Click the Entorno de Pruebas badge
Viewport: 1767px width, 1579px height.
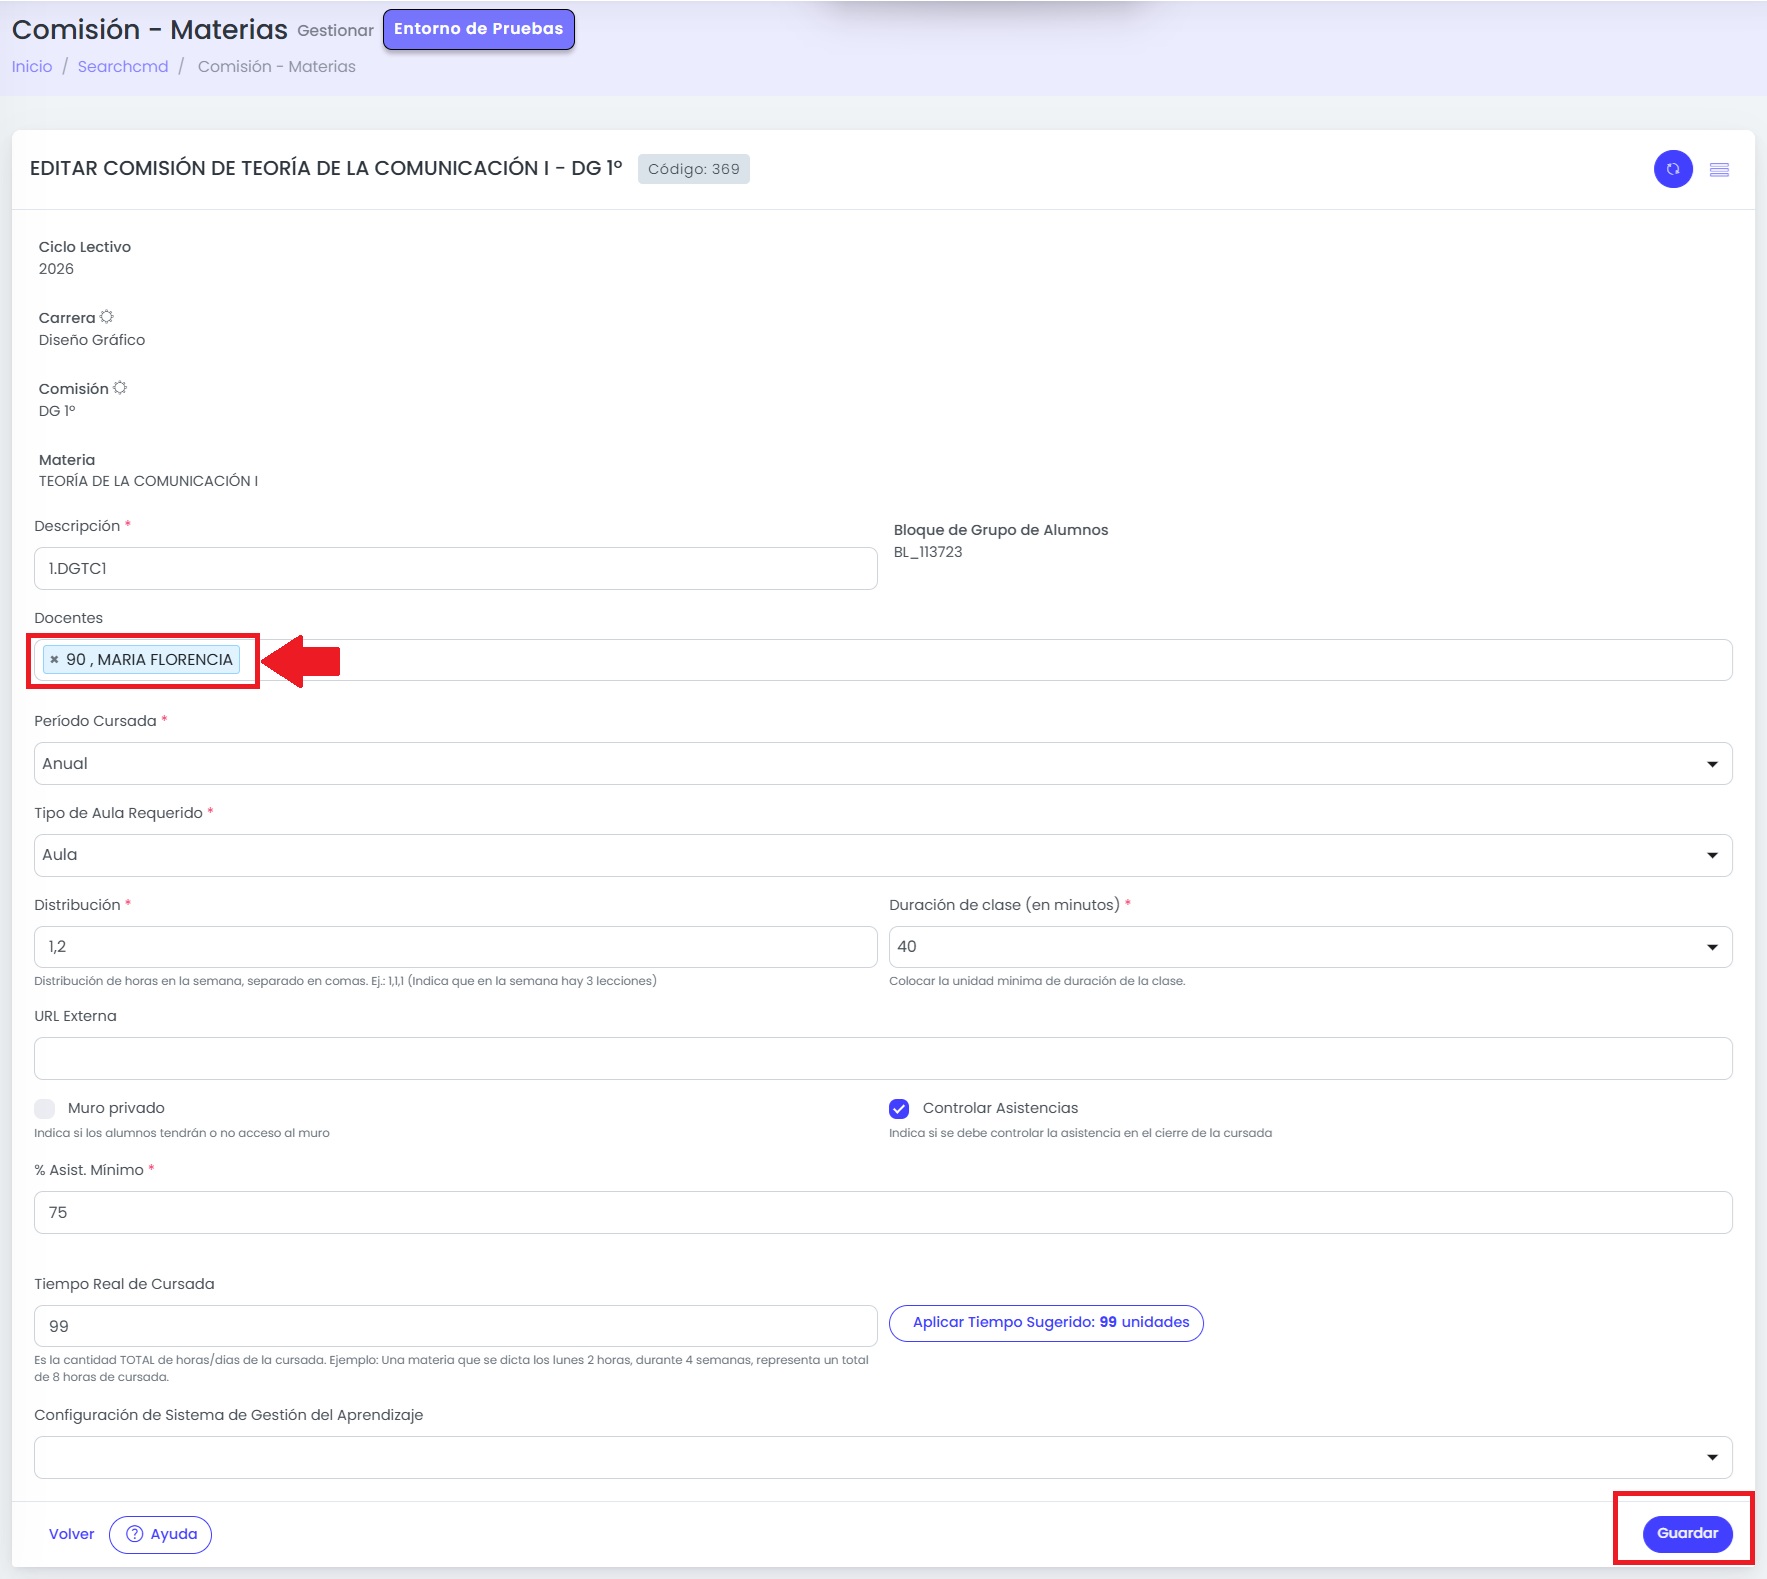pyautogui.click(x=478, y=29)
